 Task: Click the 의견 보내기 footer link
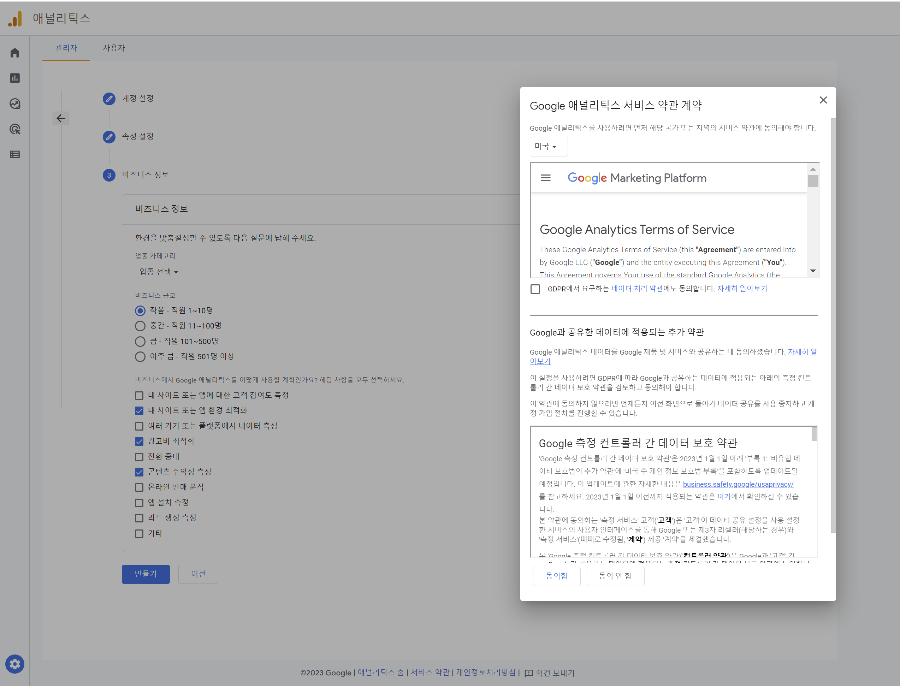coord(555,673)
